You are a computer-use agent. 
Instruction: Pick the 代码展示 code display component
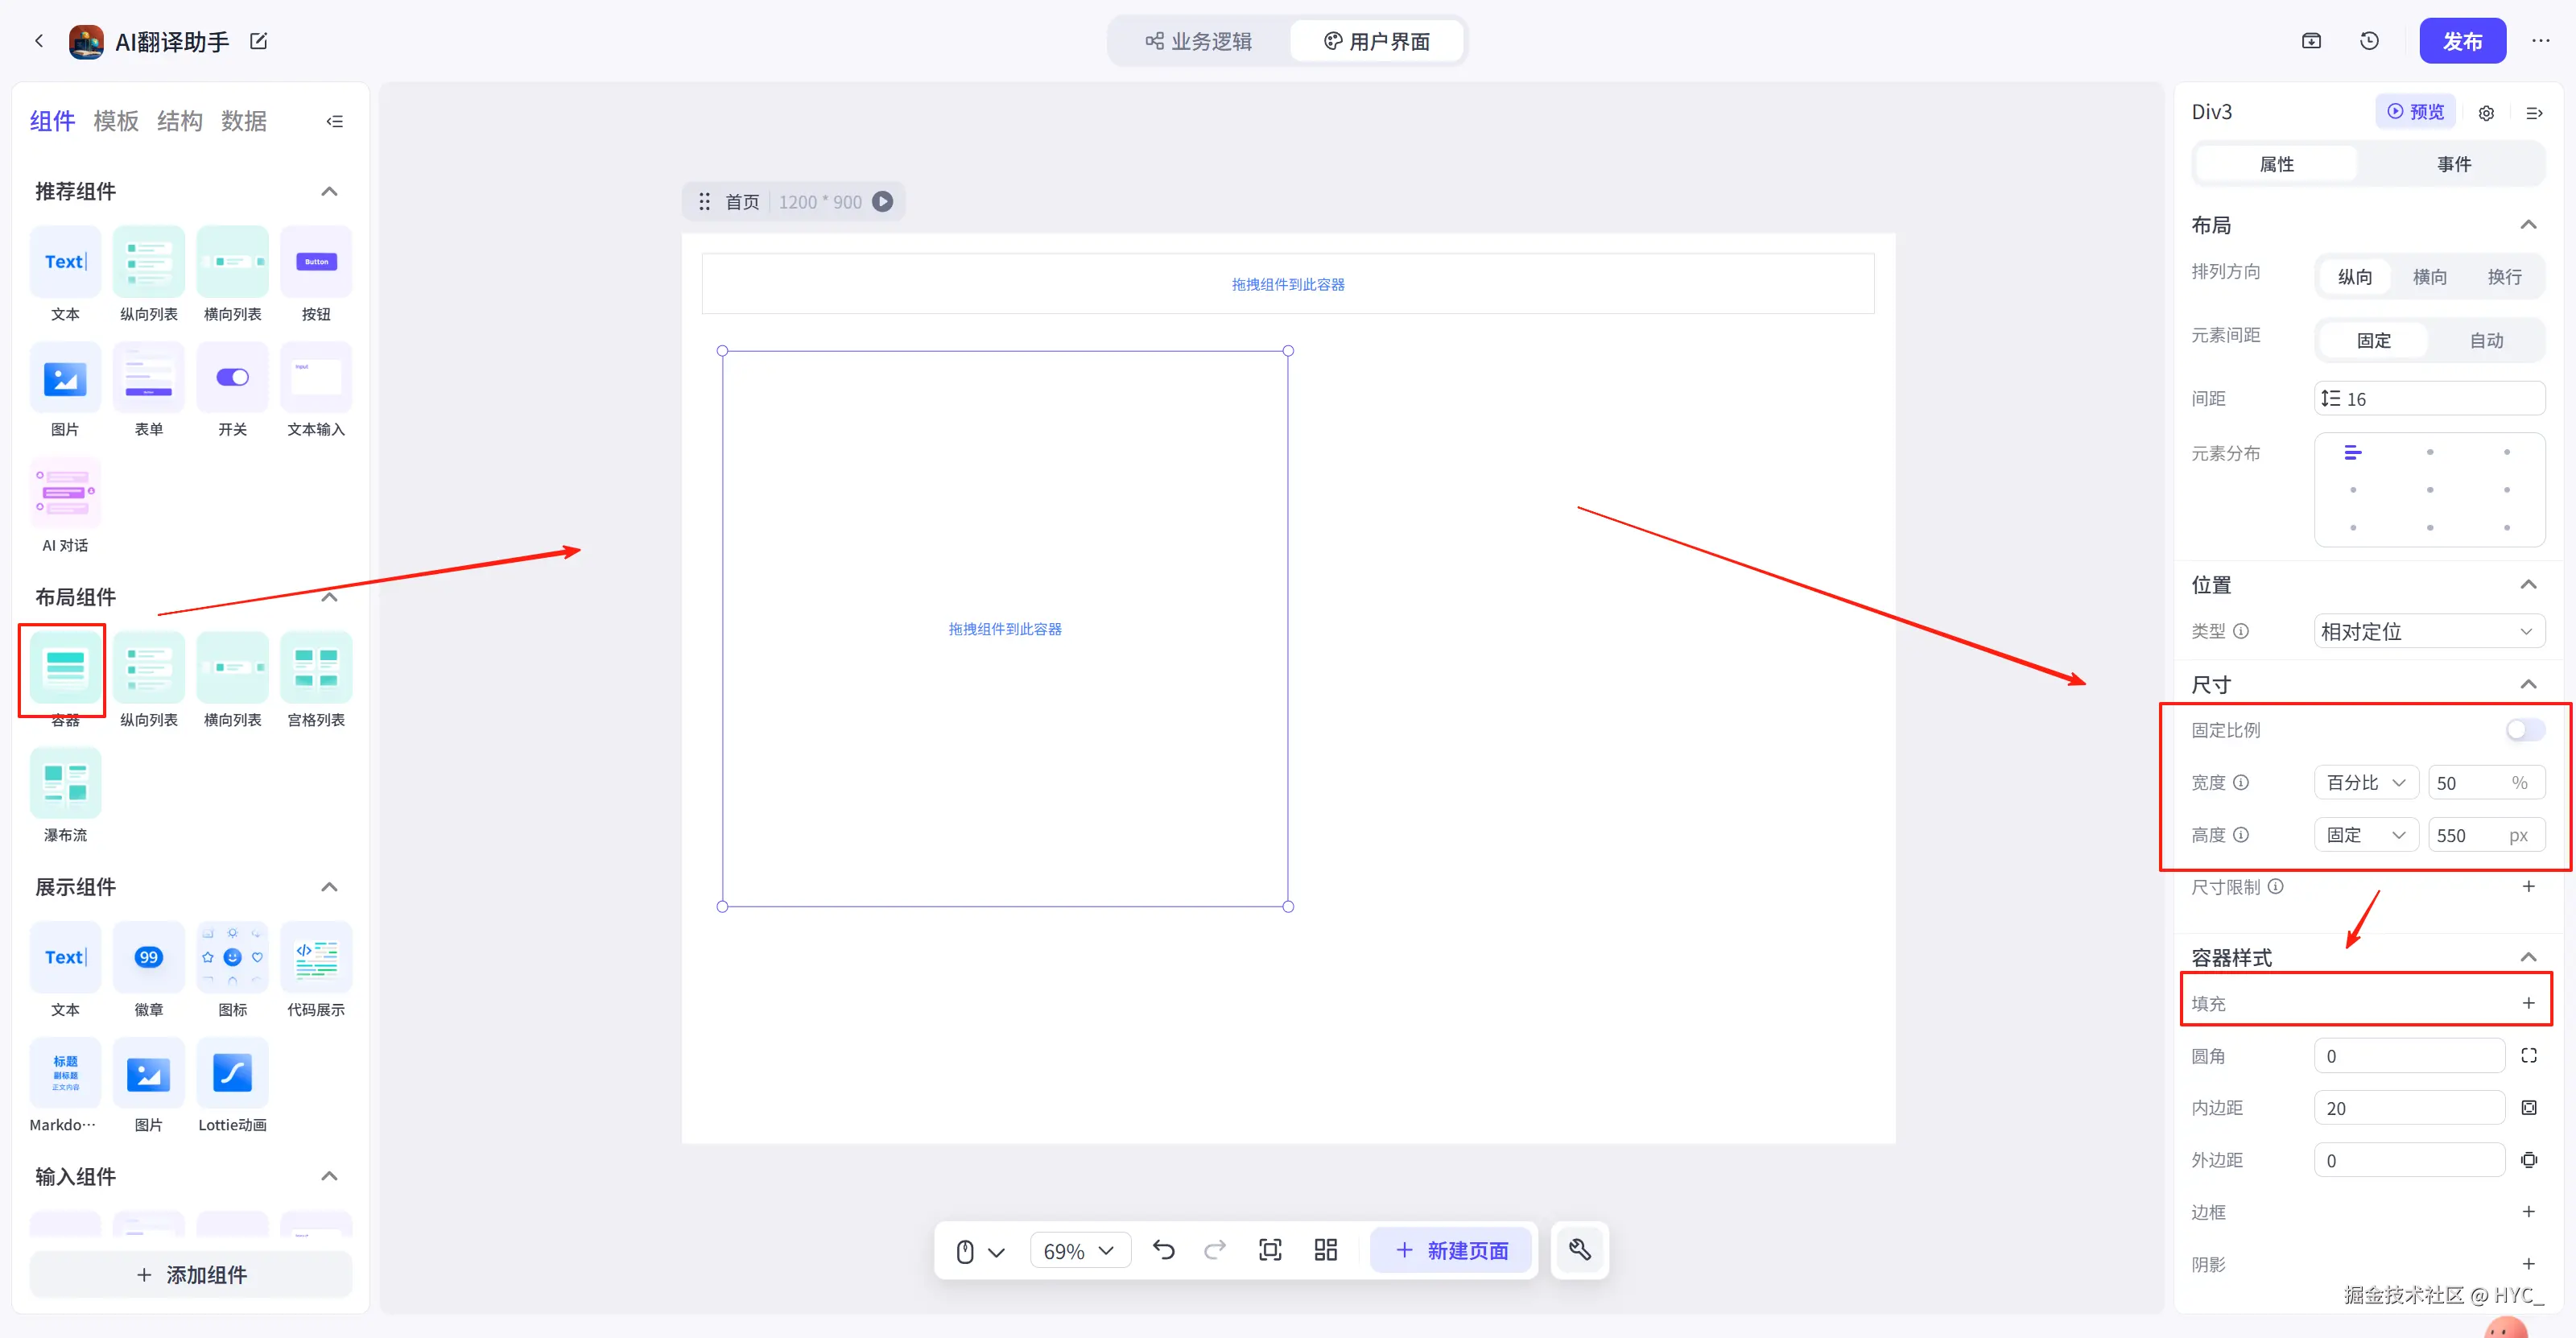coord(316,969)
